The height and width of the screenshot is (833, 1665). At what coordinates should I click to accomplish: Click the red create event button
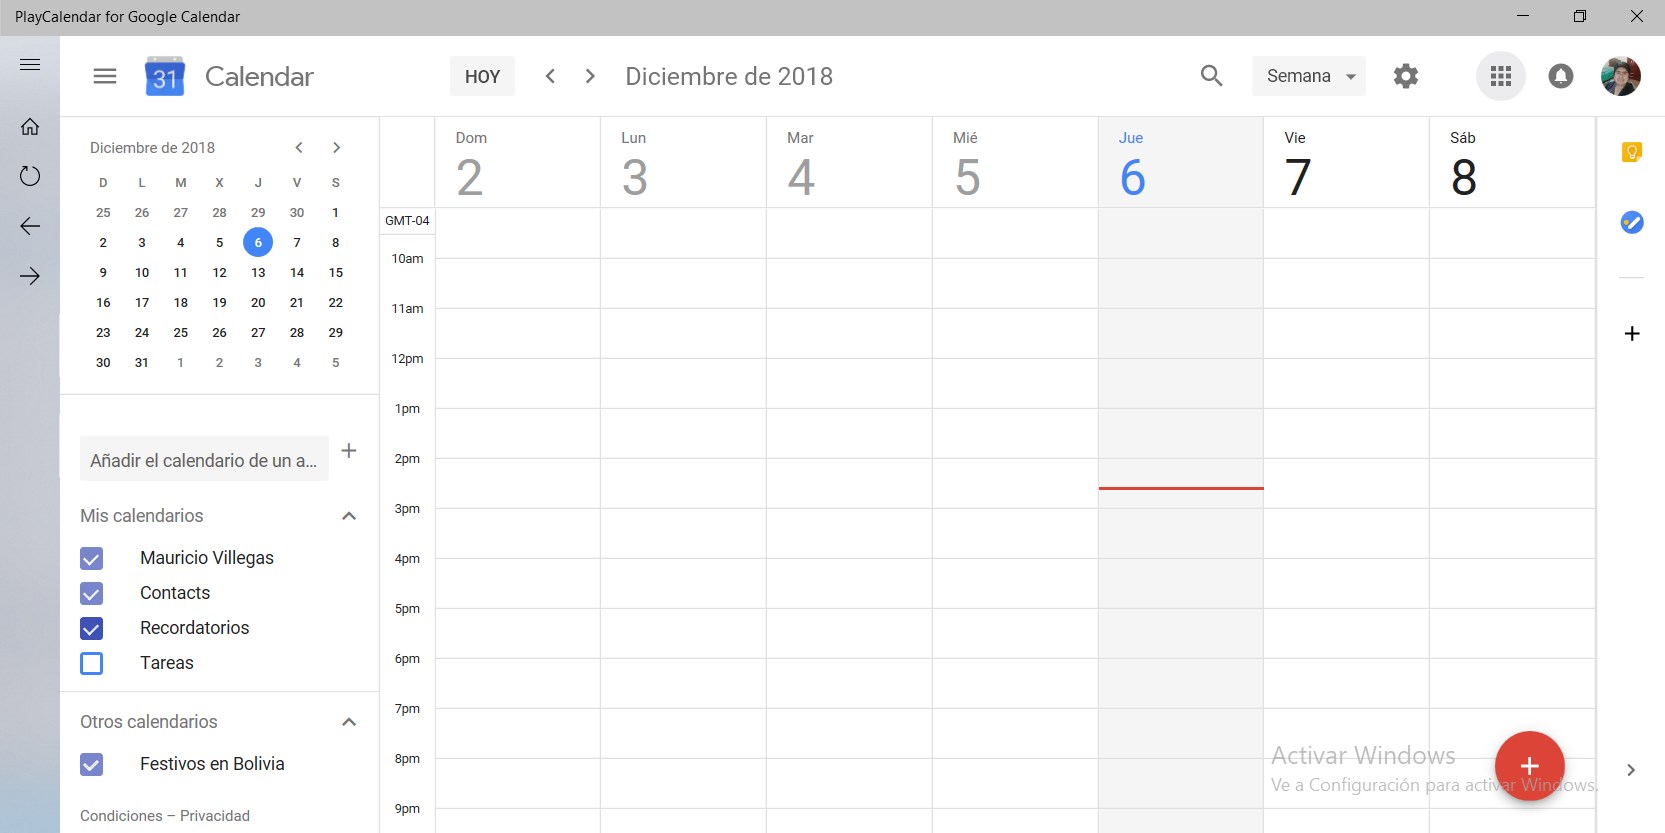[x=1529, y=766]
